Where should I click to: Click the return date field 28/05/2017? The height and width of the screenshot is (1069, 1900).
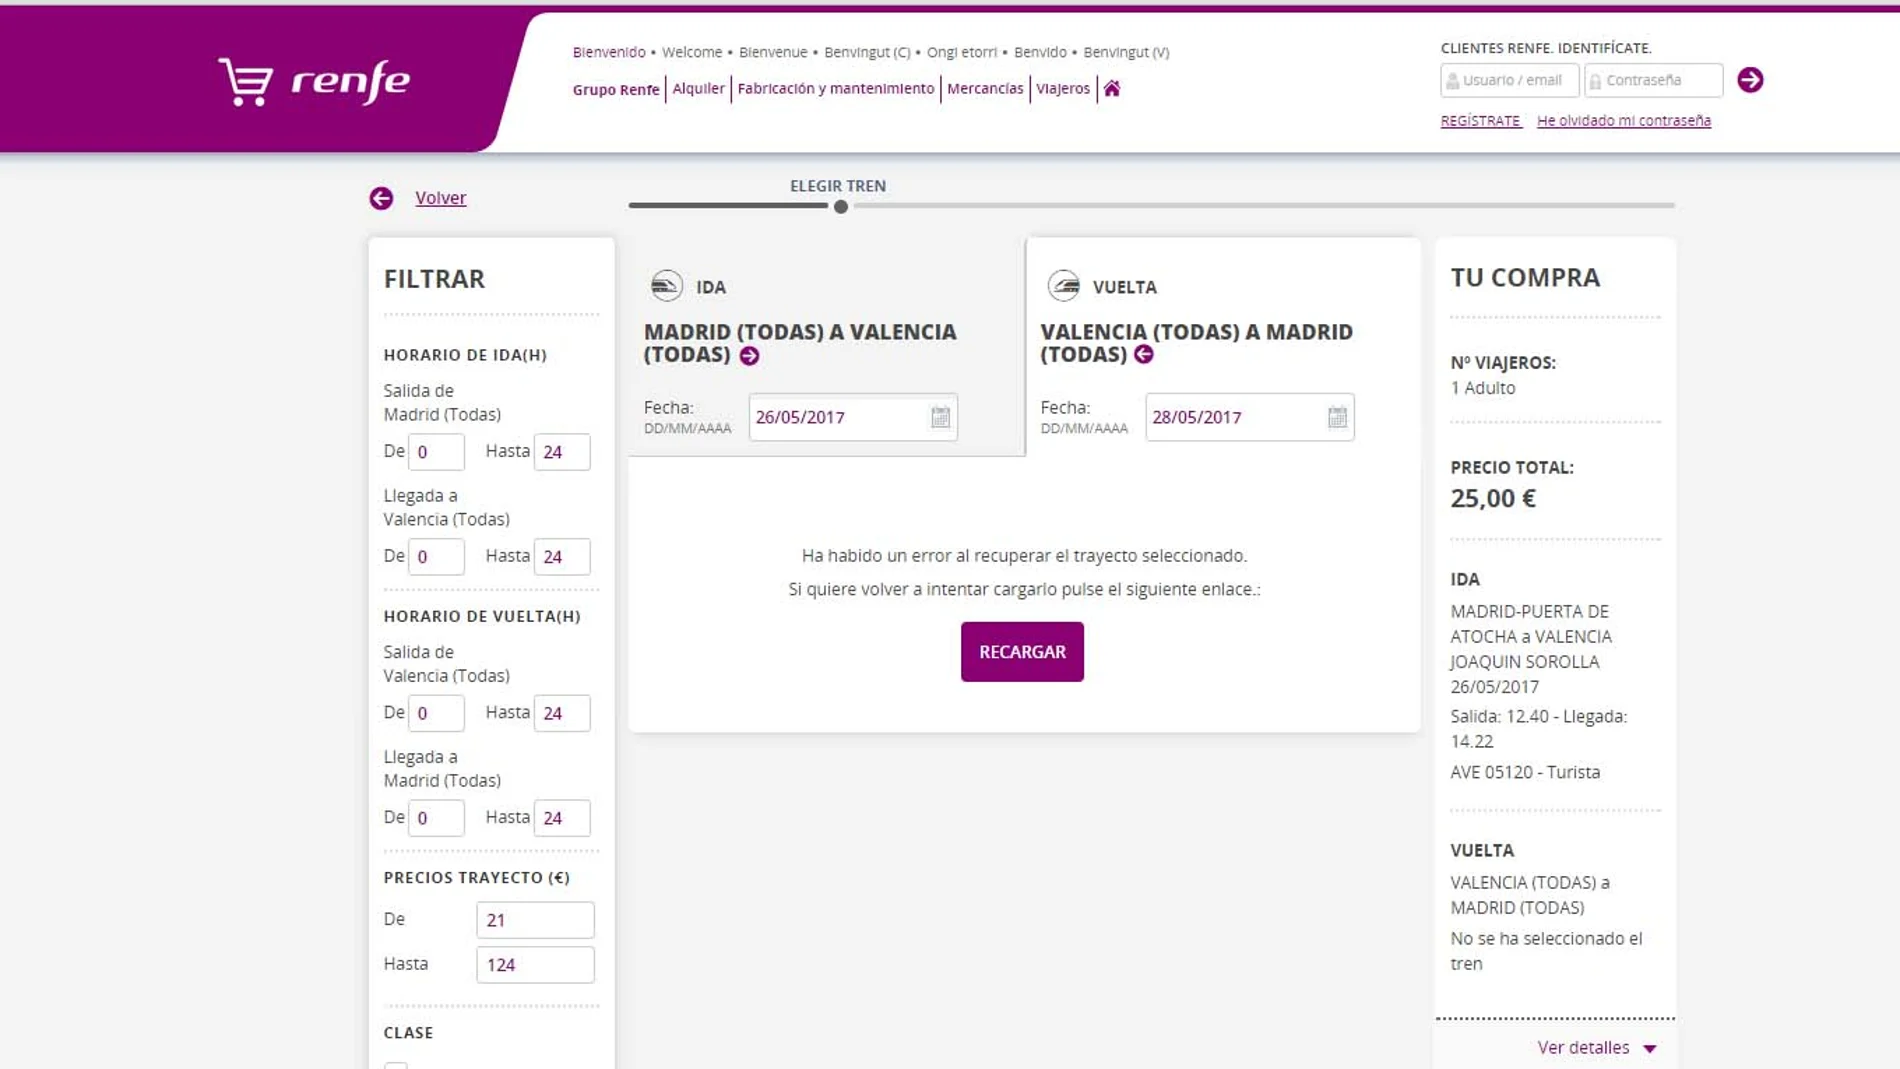pyautogui.click(x=1250, y=417)
